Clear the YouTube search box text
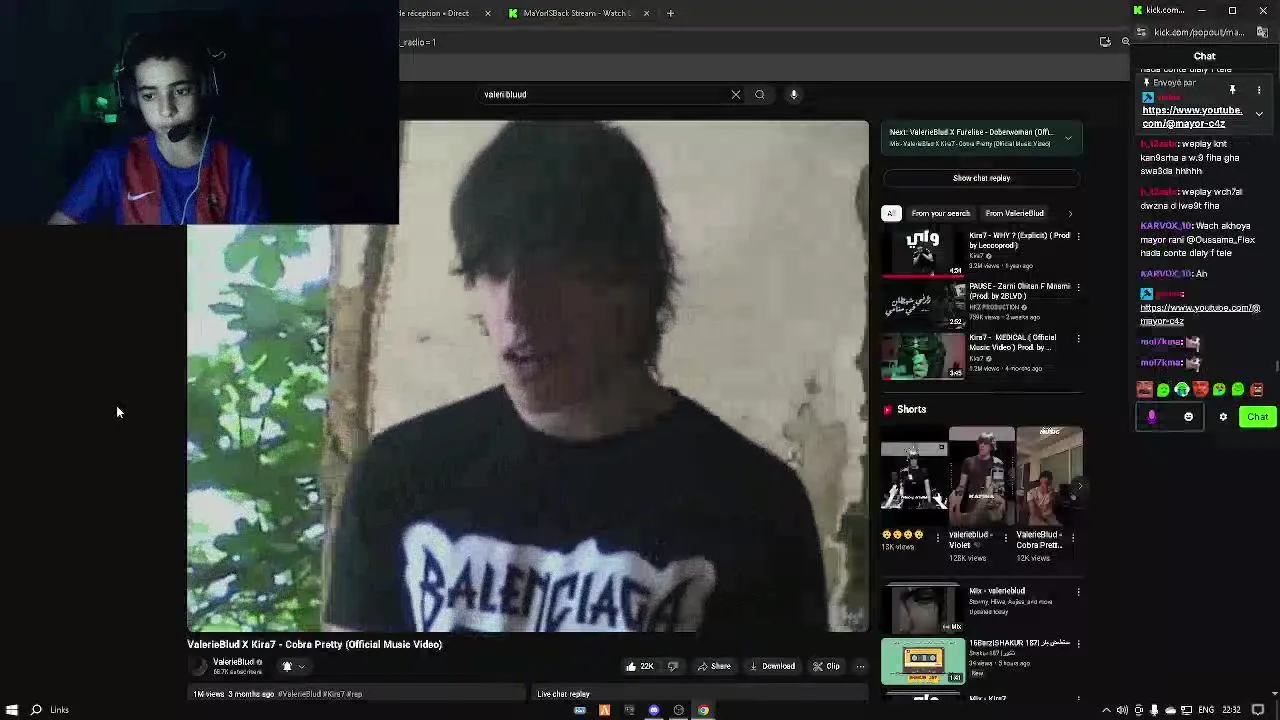The width and height of the screenshot is (1280, 720). [736, 94]
